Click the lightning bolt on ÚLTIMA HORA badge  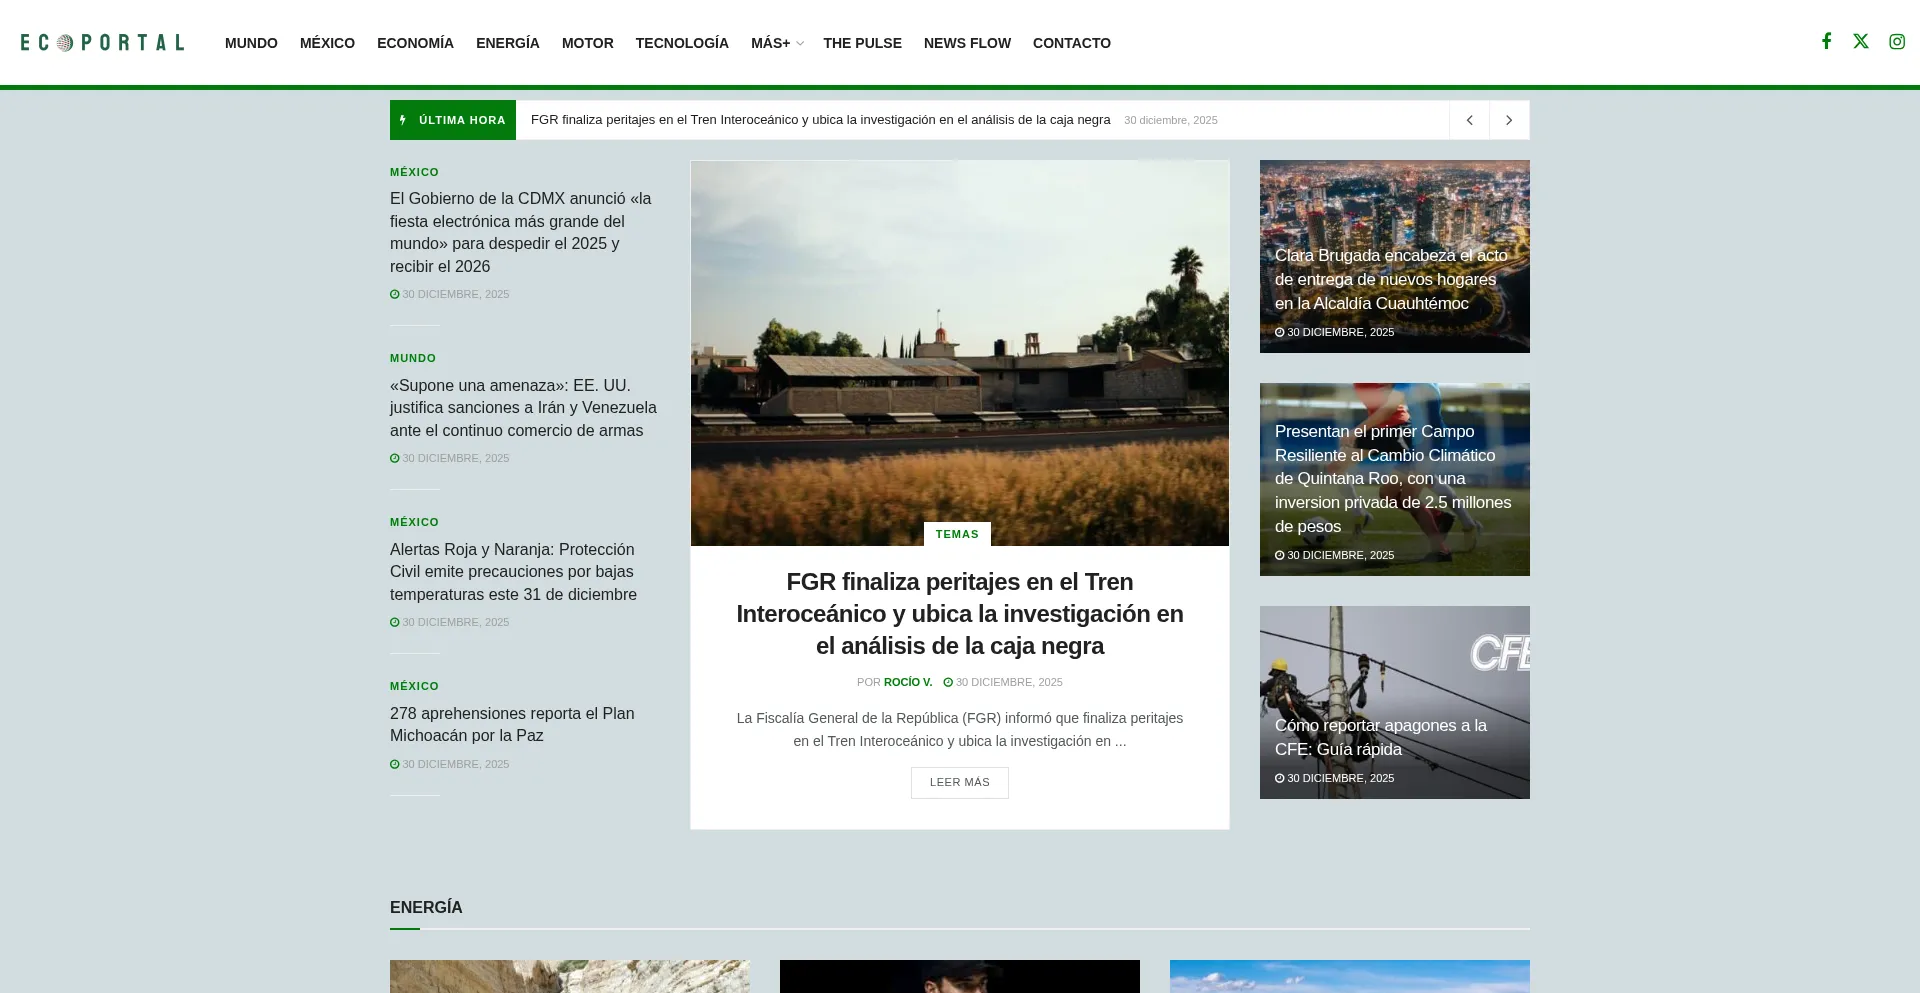[x=404, y=119]
